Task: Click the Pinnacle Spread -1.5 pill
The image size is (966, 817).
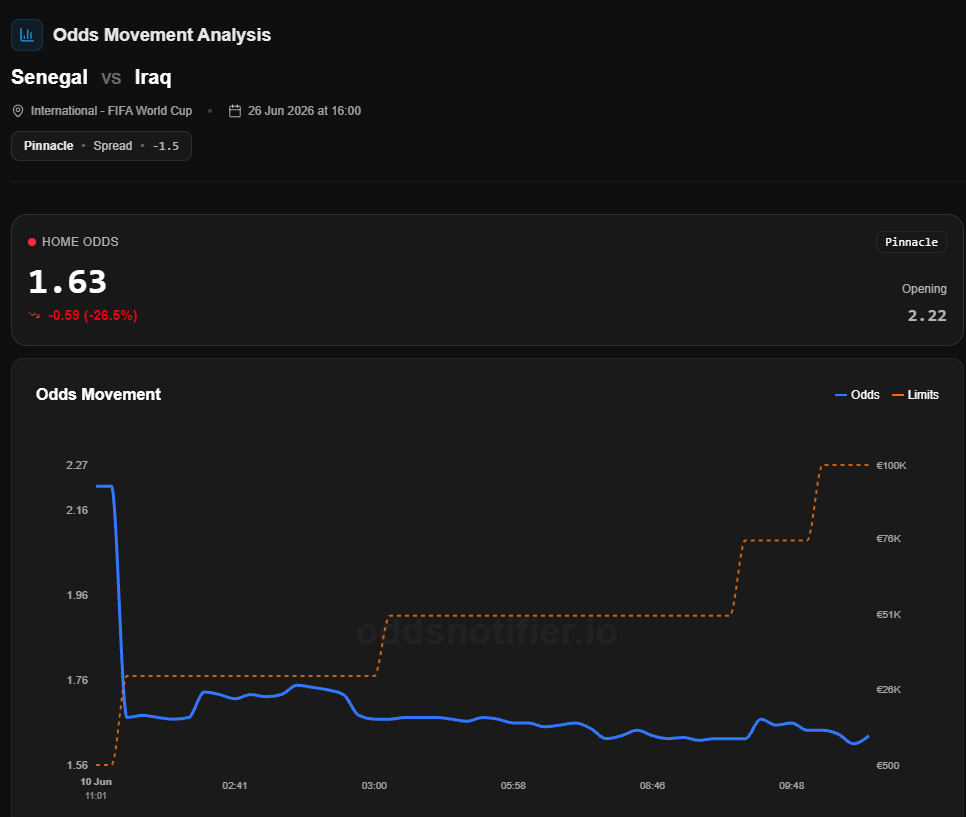Action: (x=101, y=146)
